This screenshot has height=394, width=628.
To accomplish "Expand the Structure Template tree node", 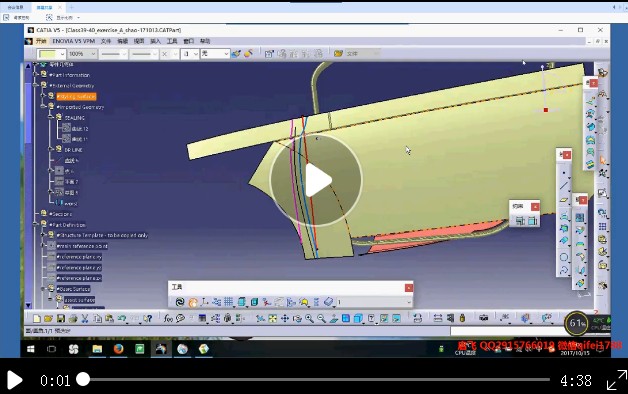I will coord(43,235).
